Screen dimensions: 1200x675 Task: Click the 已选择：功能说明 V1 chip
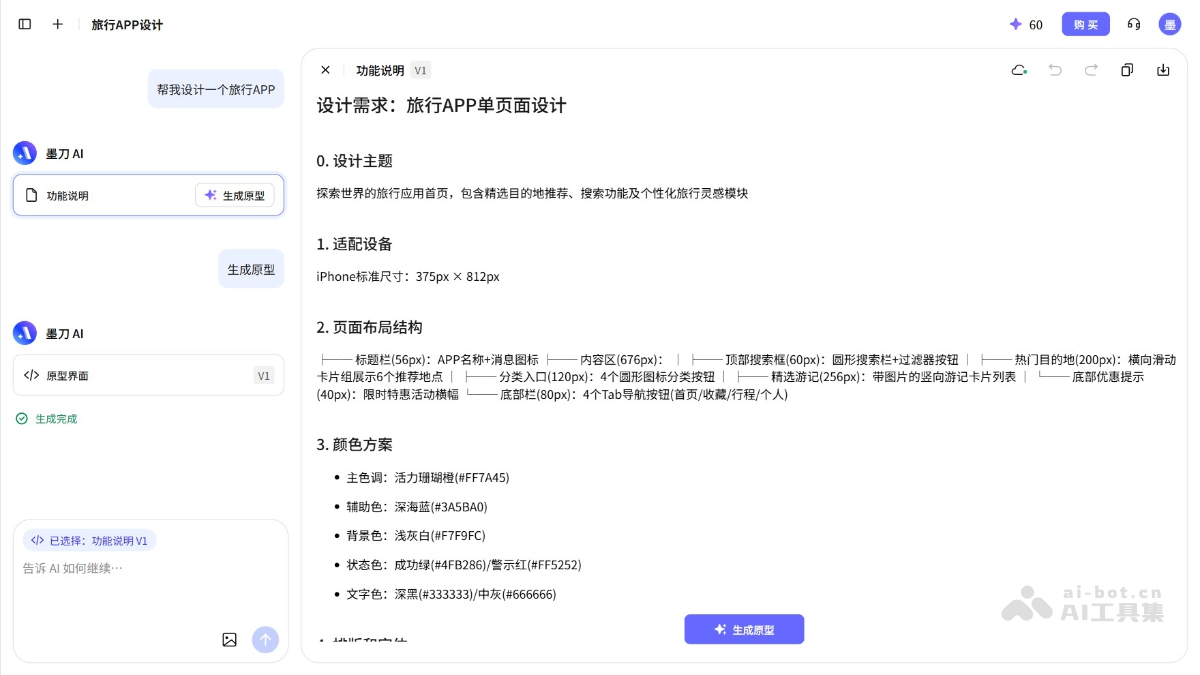click(x=92, y=540)
